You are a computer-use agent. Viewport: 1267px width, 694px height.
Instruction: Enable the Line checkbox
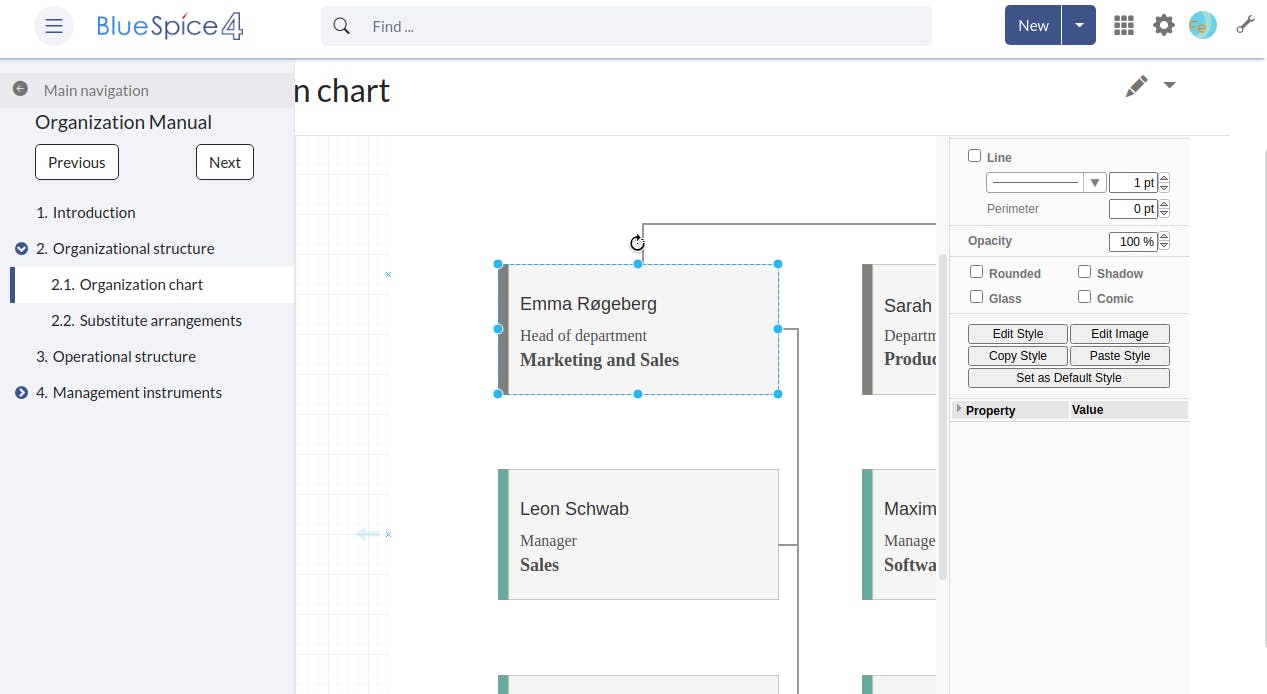(975, 156)
